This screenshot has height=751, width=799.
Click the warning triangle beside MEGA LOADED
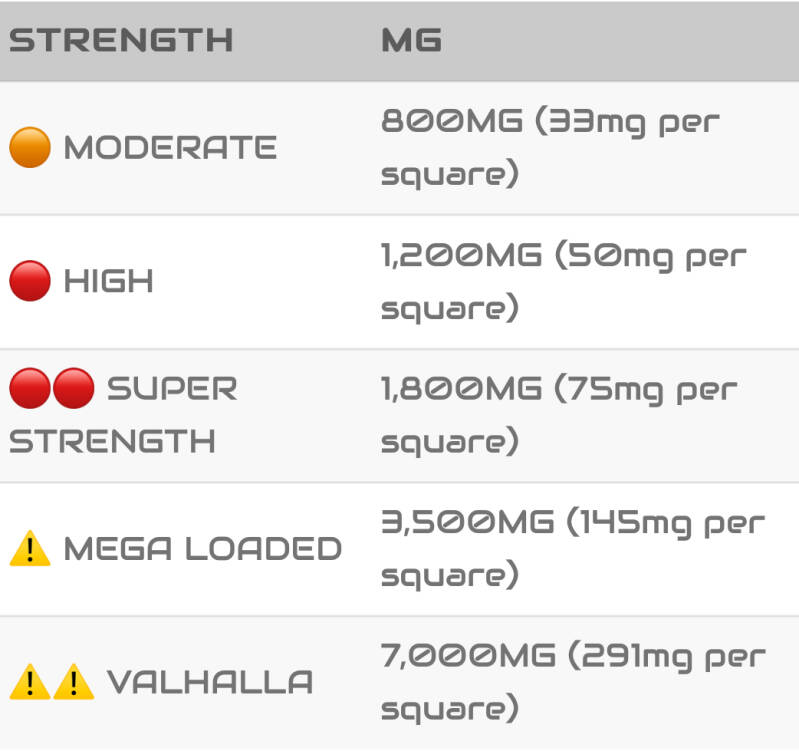[30, 548]
